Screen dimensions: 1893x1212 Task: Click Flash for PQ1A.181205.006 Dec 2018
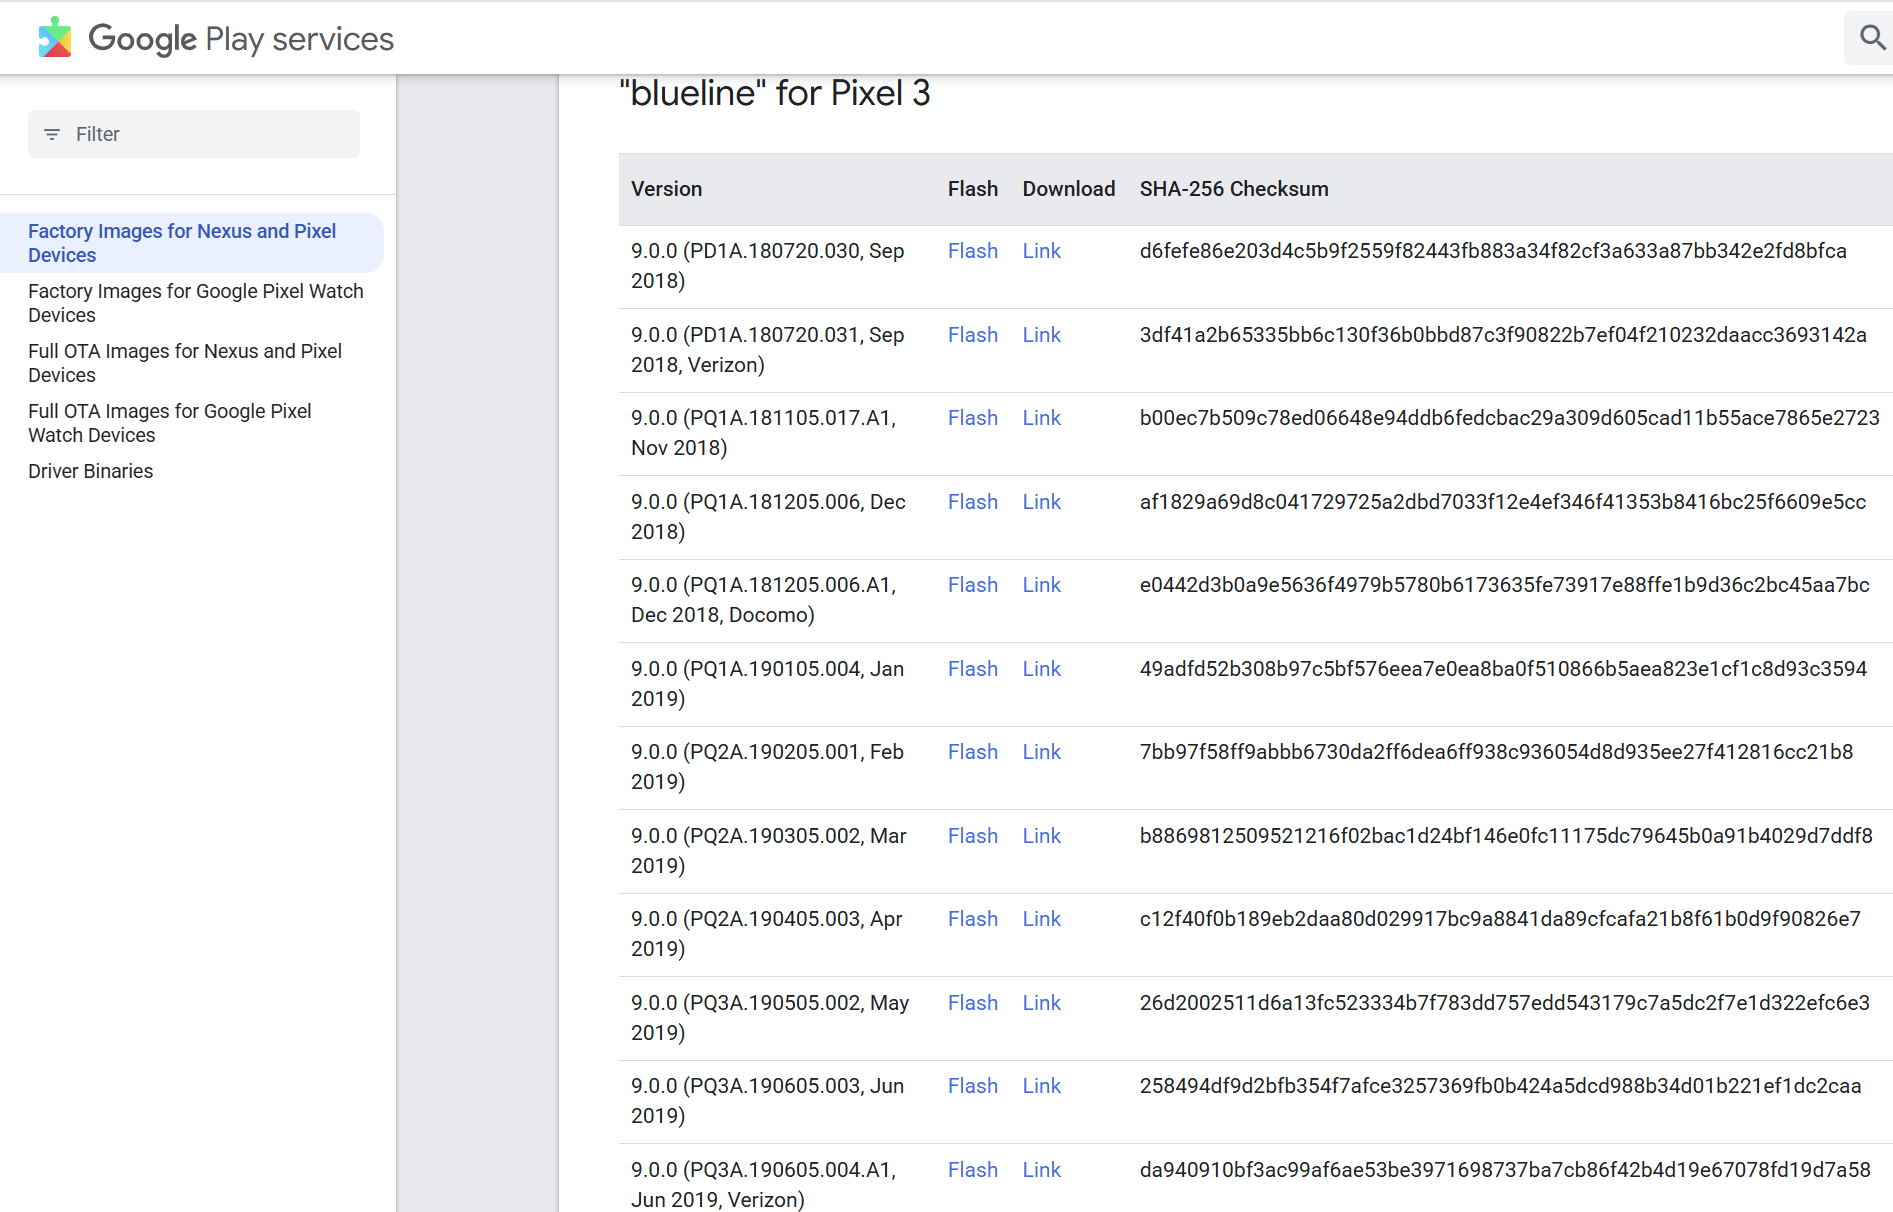coord(973,502)
